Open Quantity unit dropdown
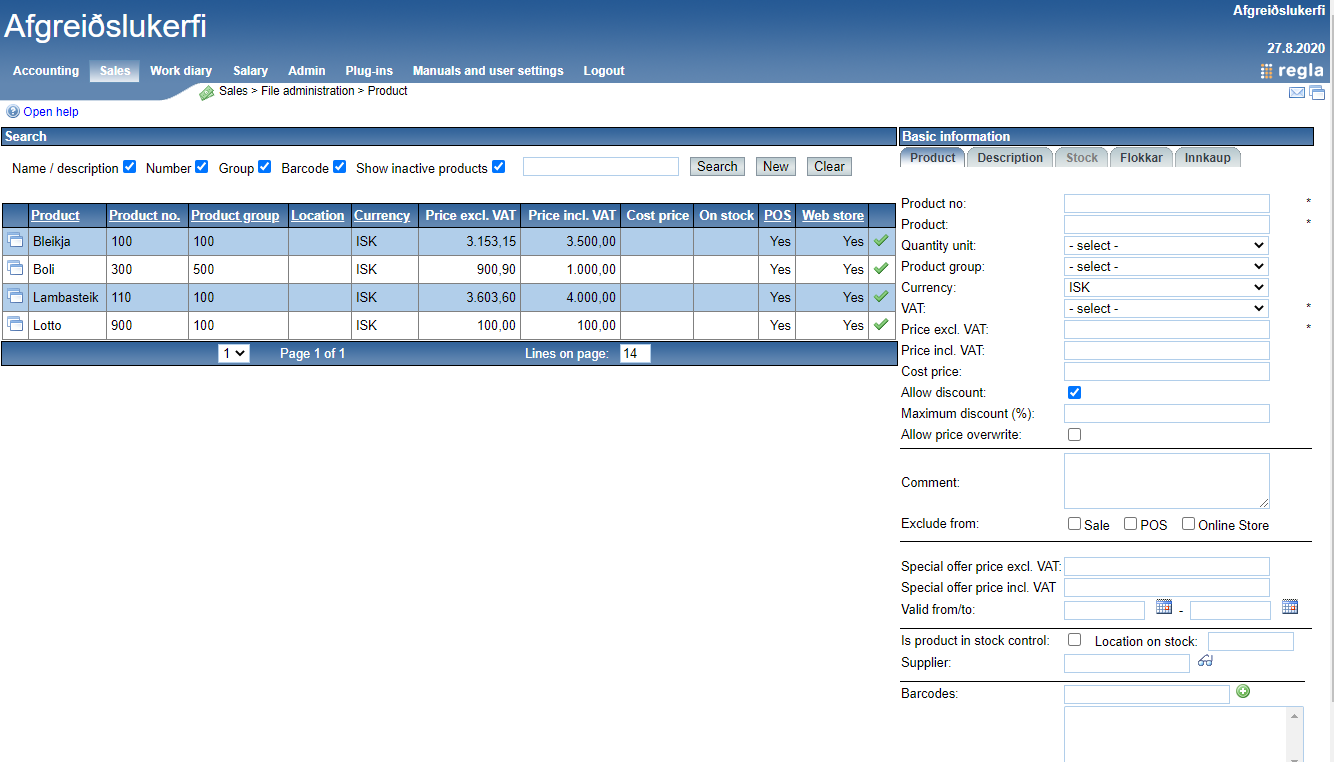1334x762 pixels. coord(1166,245)
